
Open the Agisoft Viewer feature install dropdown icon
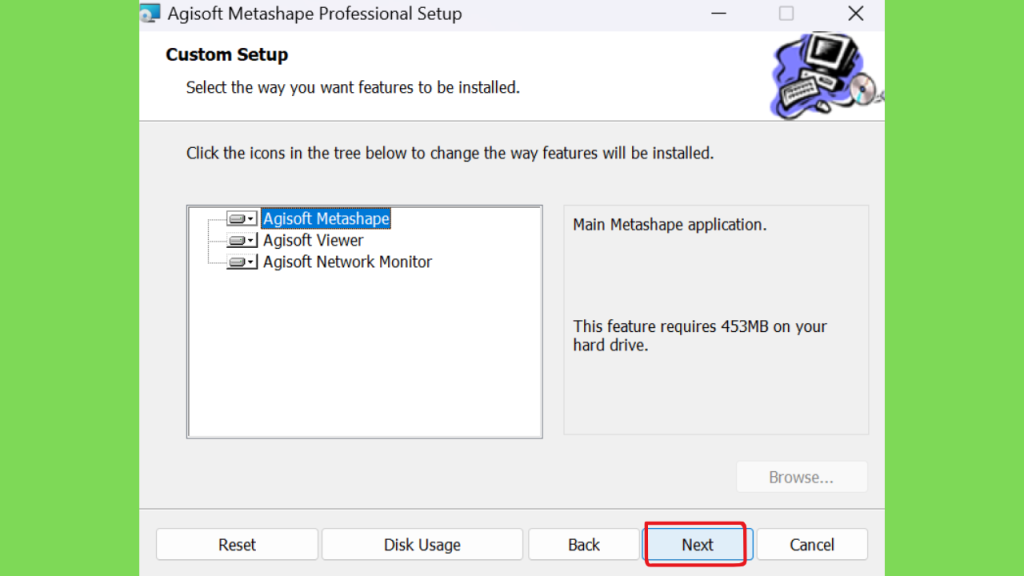pyautogui.click(x=242, y=240)
